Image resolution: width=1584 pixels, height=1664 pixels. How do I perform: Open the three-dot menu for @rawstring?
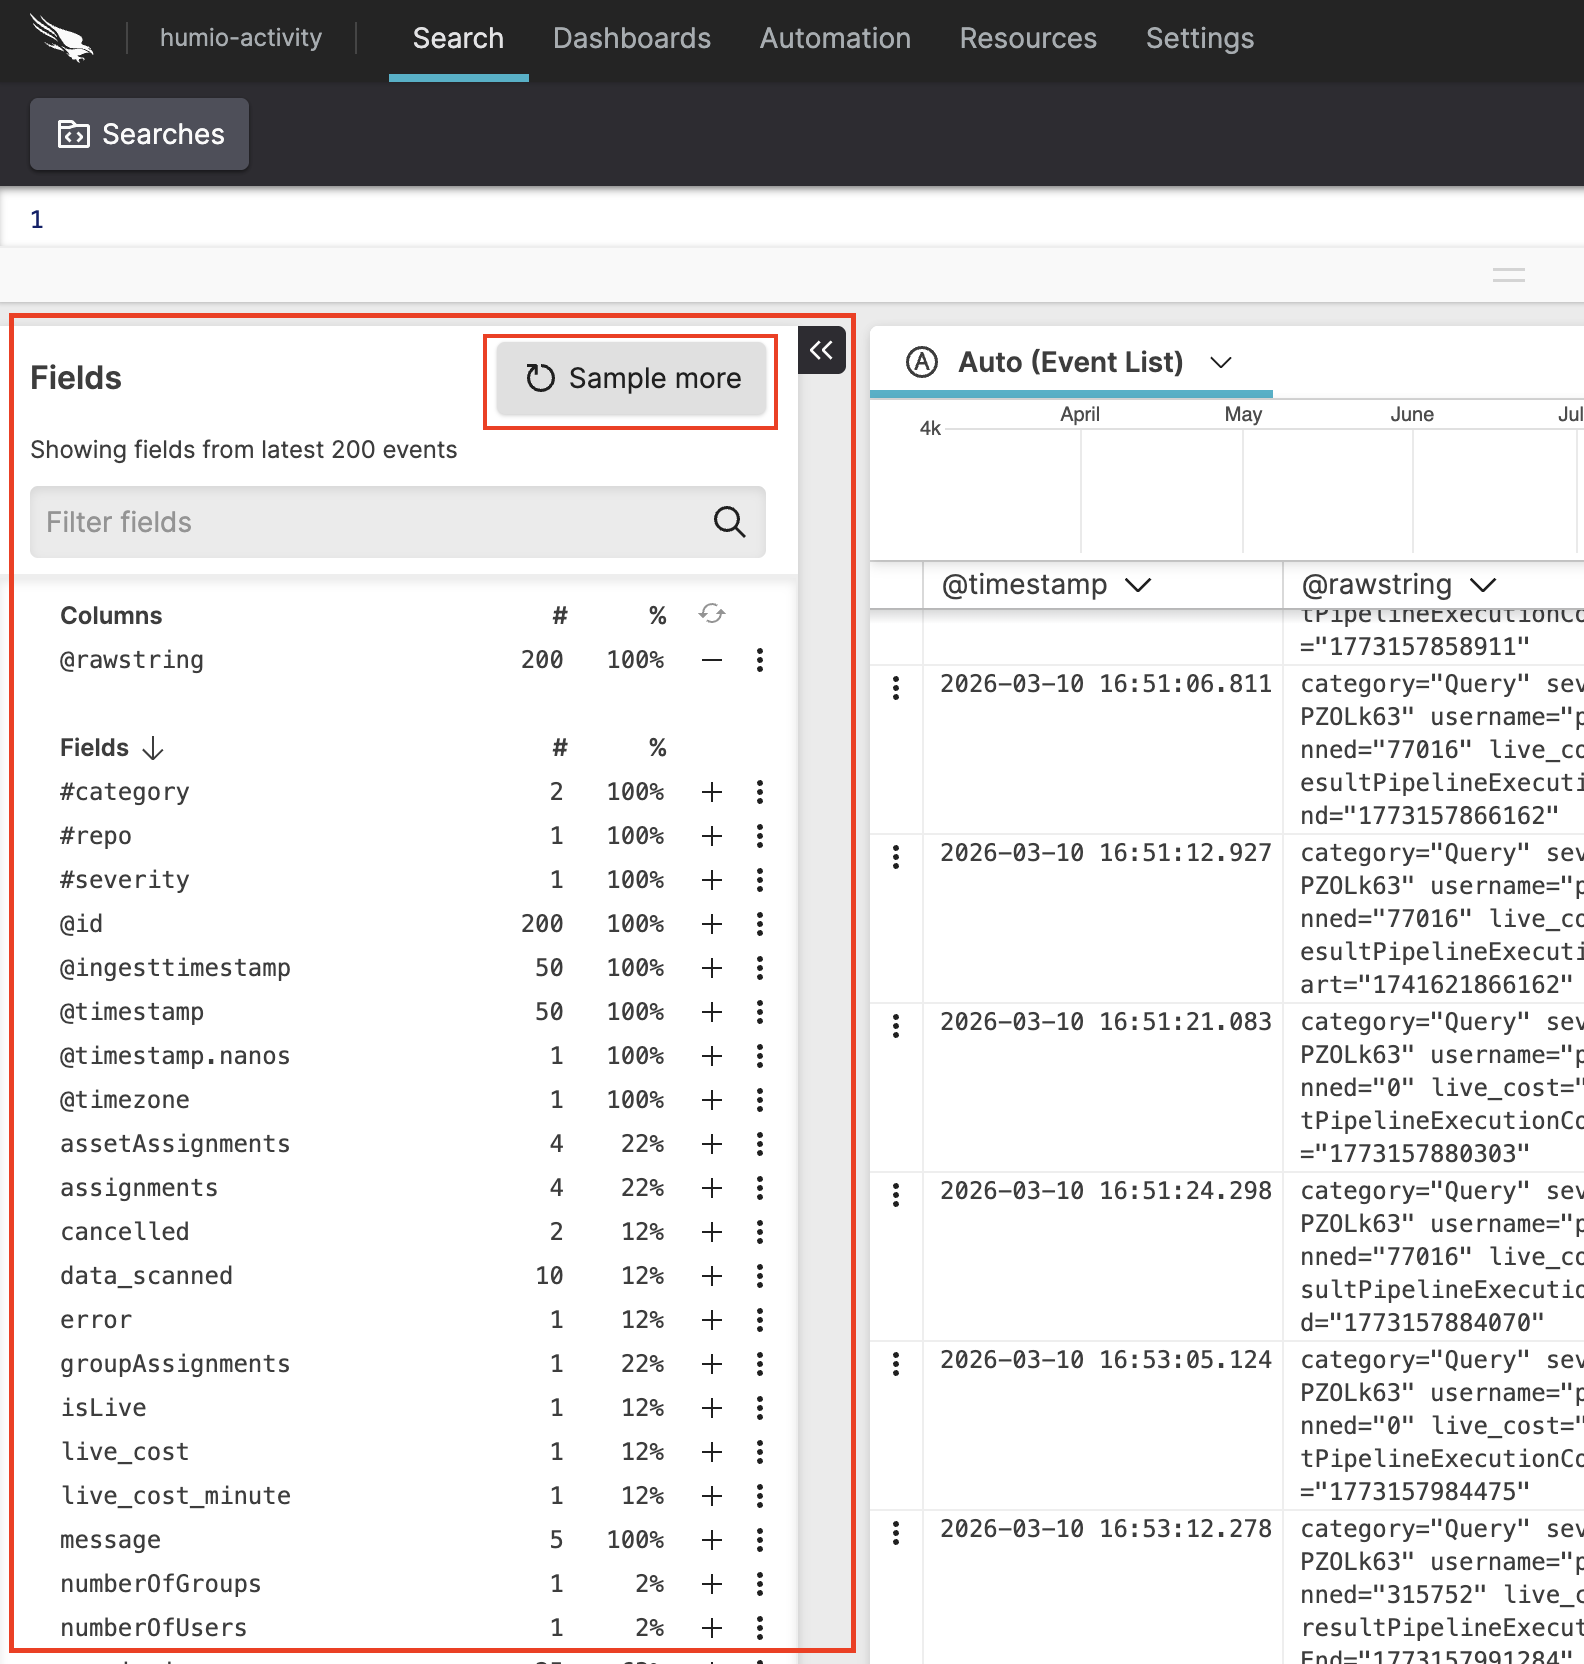[x=760, y=660]
